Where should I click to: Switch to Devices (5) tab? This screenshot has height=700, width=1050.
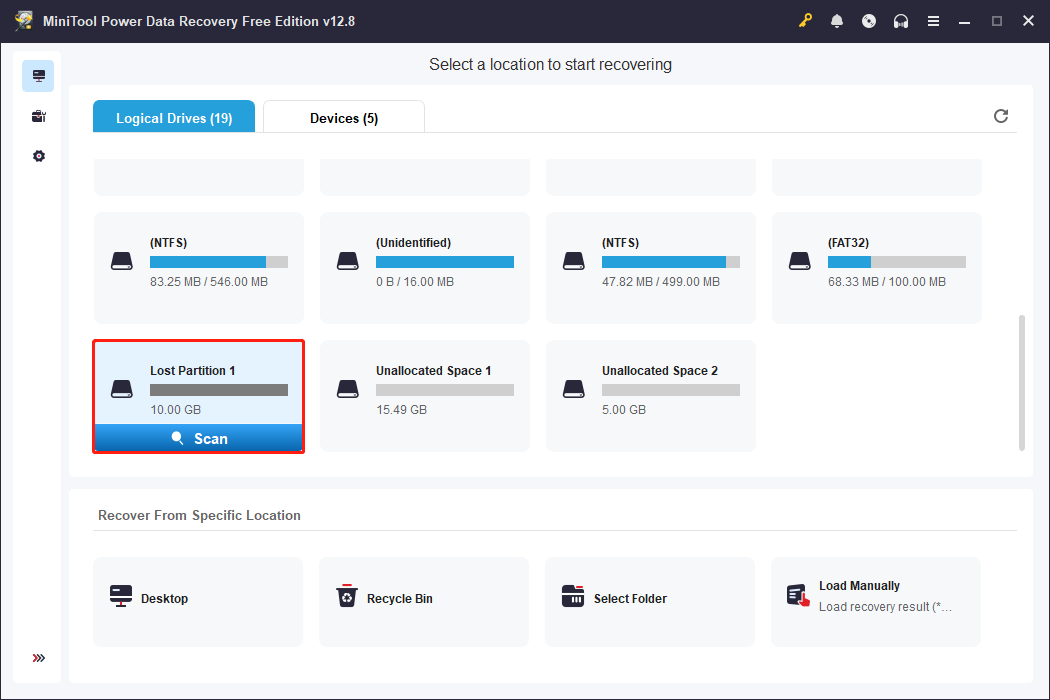click(344, 117)
